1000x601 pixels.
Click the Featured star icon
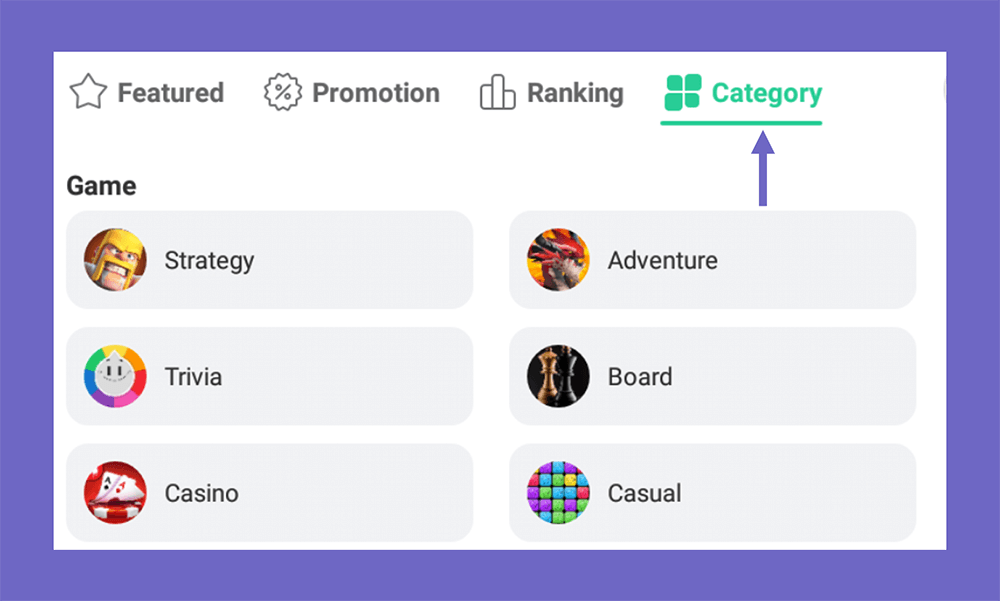point(88,92)
